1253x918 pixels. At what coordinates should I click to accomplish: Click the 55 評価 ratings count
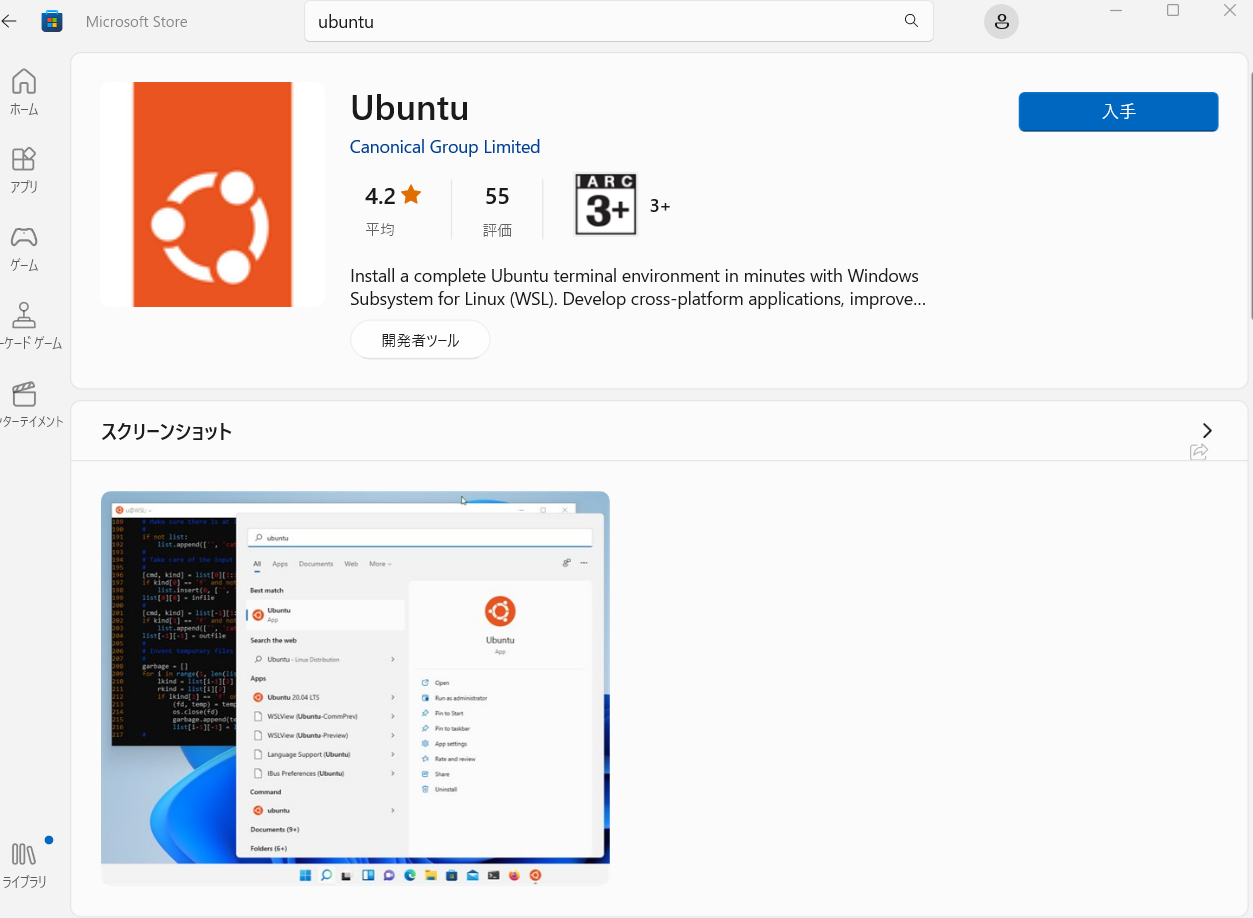(497, 211)
